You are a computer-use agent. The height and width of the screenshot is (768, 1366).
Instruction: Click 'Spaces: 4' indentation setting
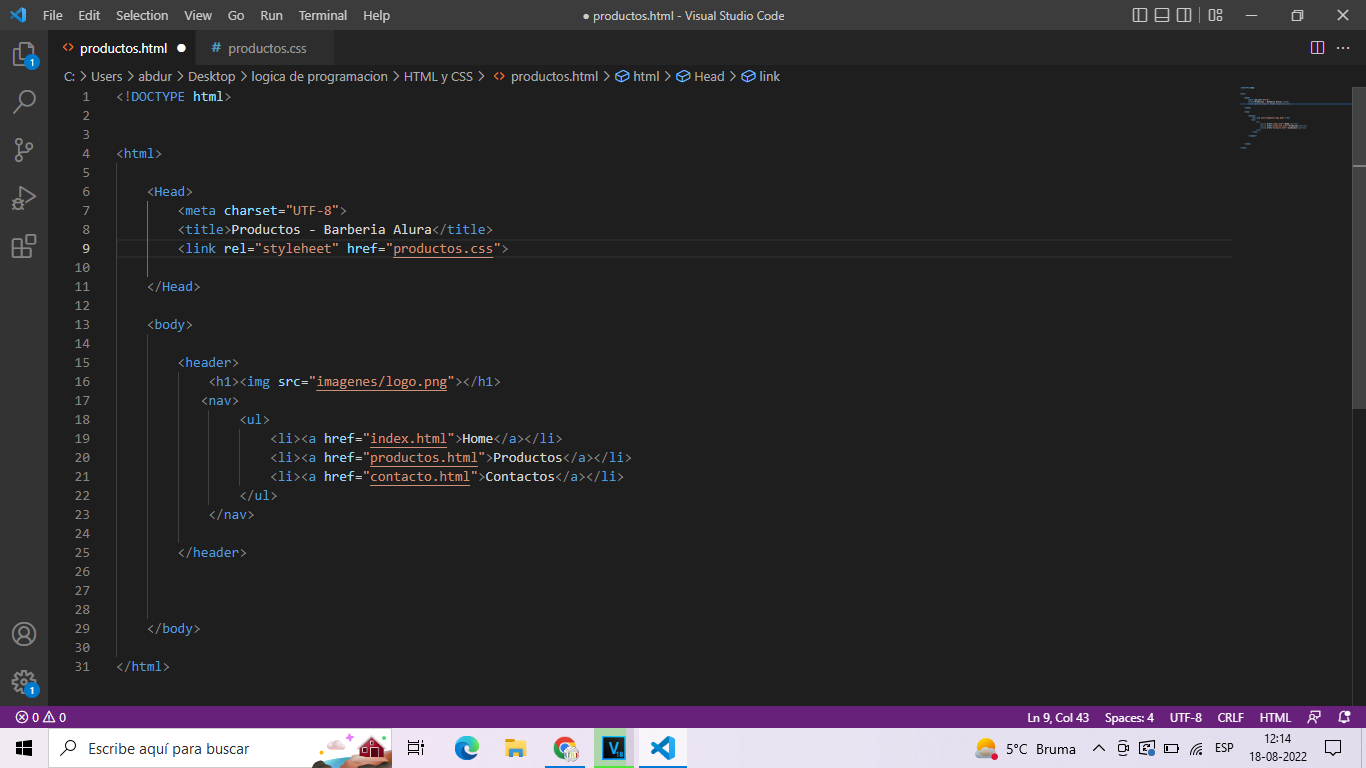click(x=1129, y=717)
